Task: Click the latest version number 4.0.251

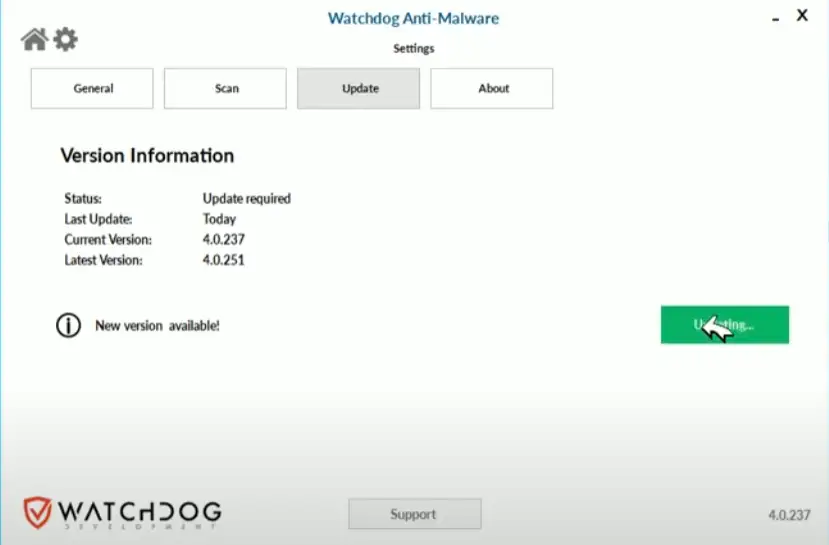Action: point(223,260)
